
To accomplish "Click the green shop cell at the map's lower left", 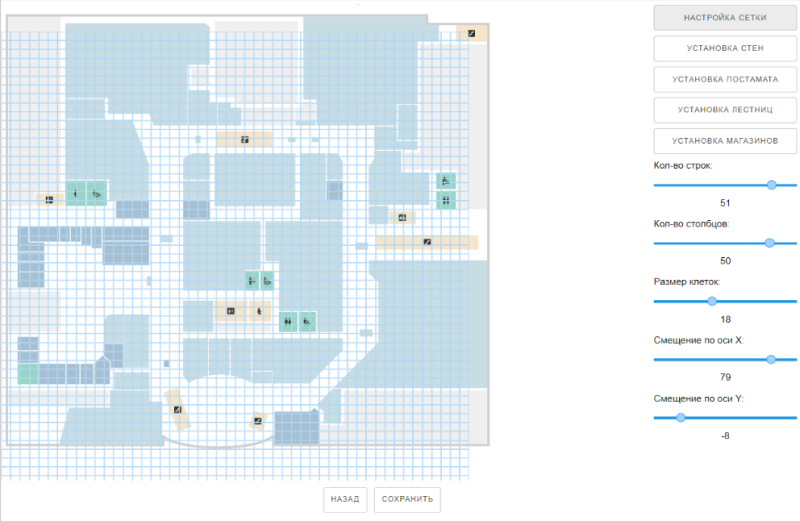I will [28, 373].
